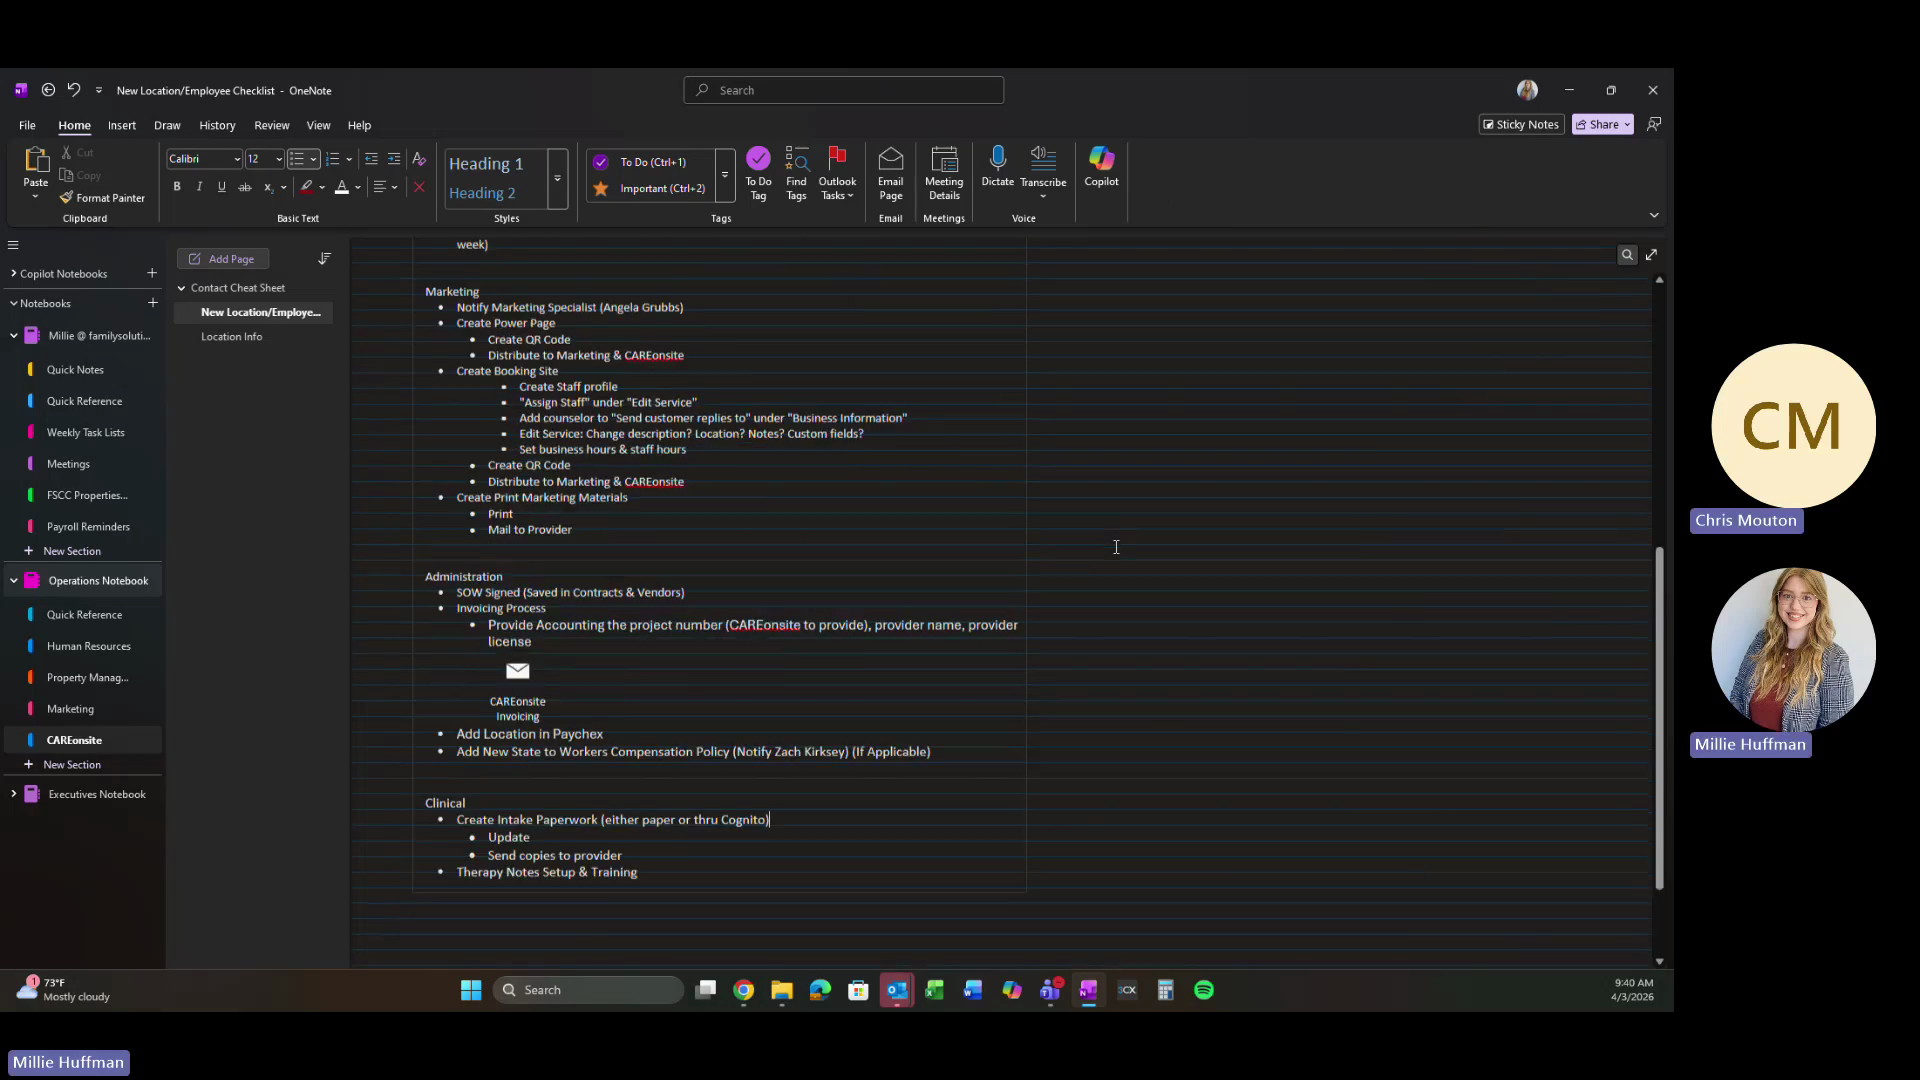
Task: Toggle navigation pane hamburger icon
Action: 13,245
